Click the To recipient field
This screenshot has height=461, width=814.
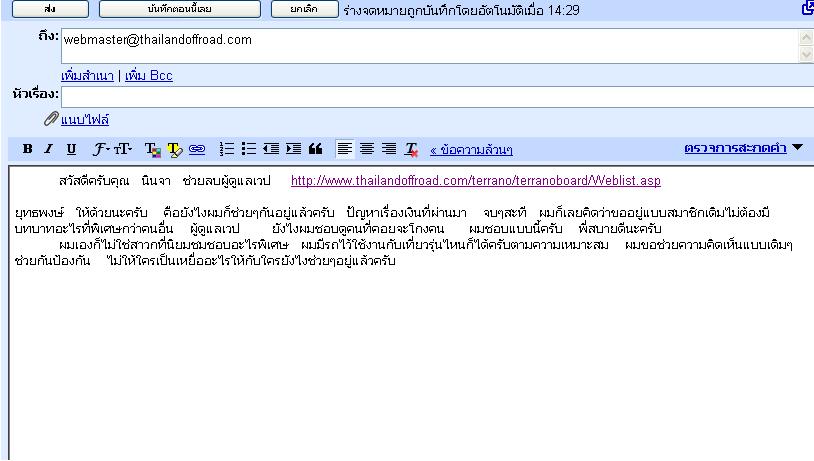(x=430, y=46)
